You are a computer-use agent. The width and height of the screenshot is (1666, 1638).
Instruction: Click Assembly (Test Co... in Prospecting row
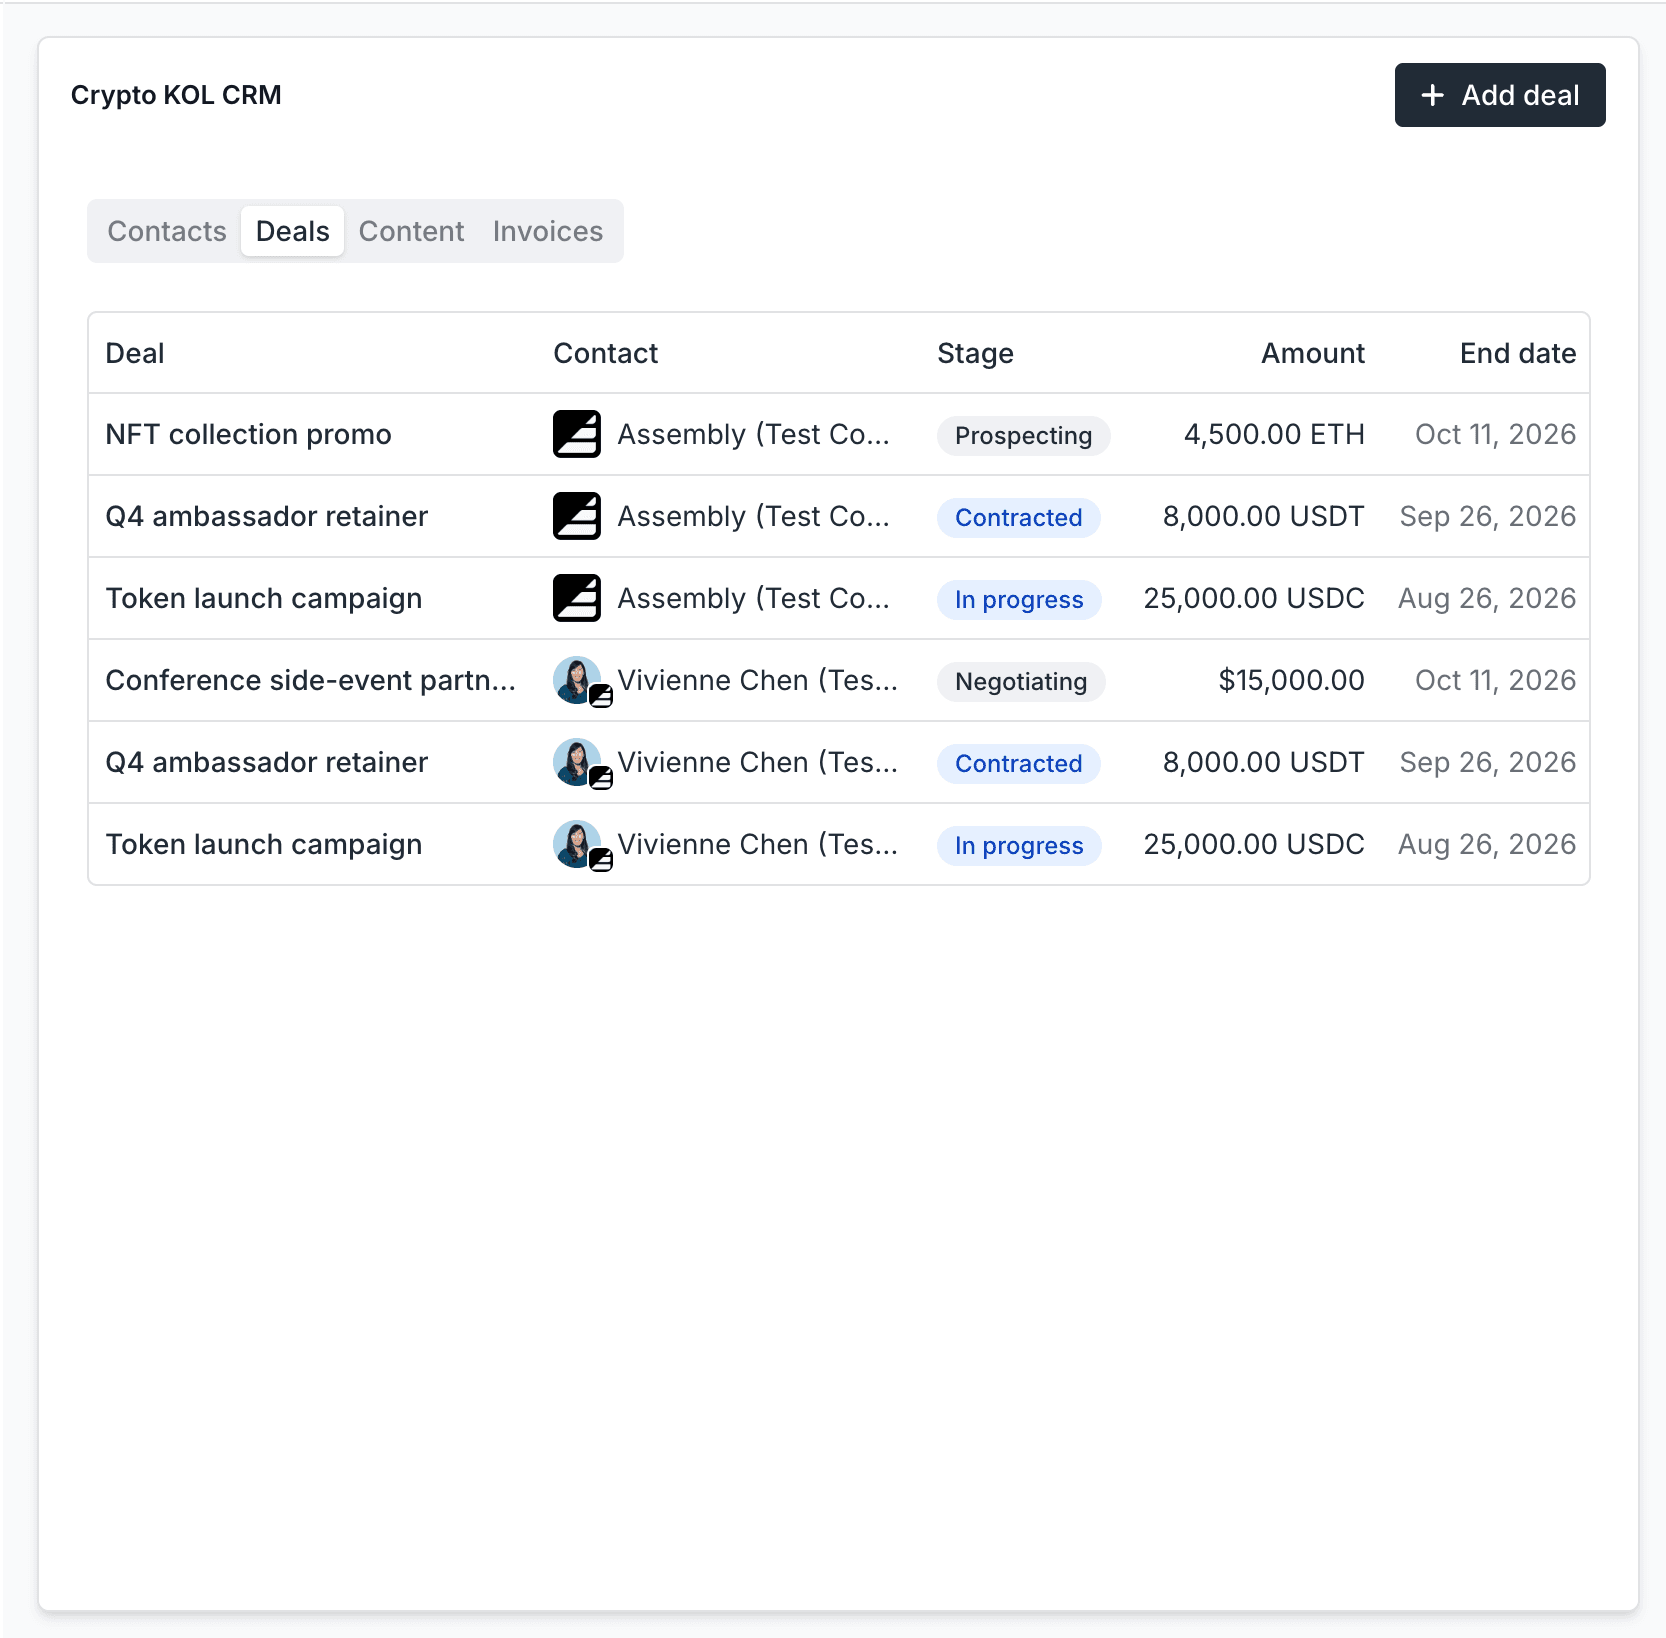(753, 434)
